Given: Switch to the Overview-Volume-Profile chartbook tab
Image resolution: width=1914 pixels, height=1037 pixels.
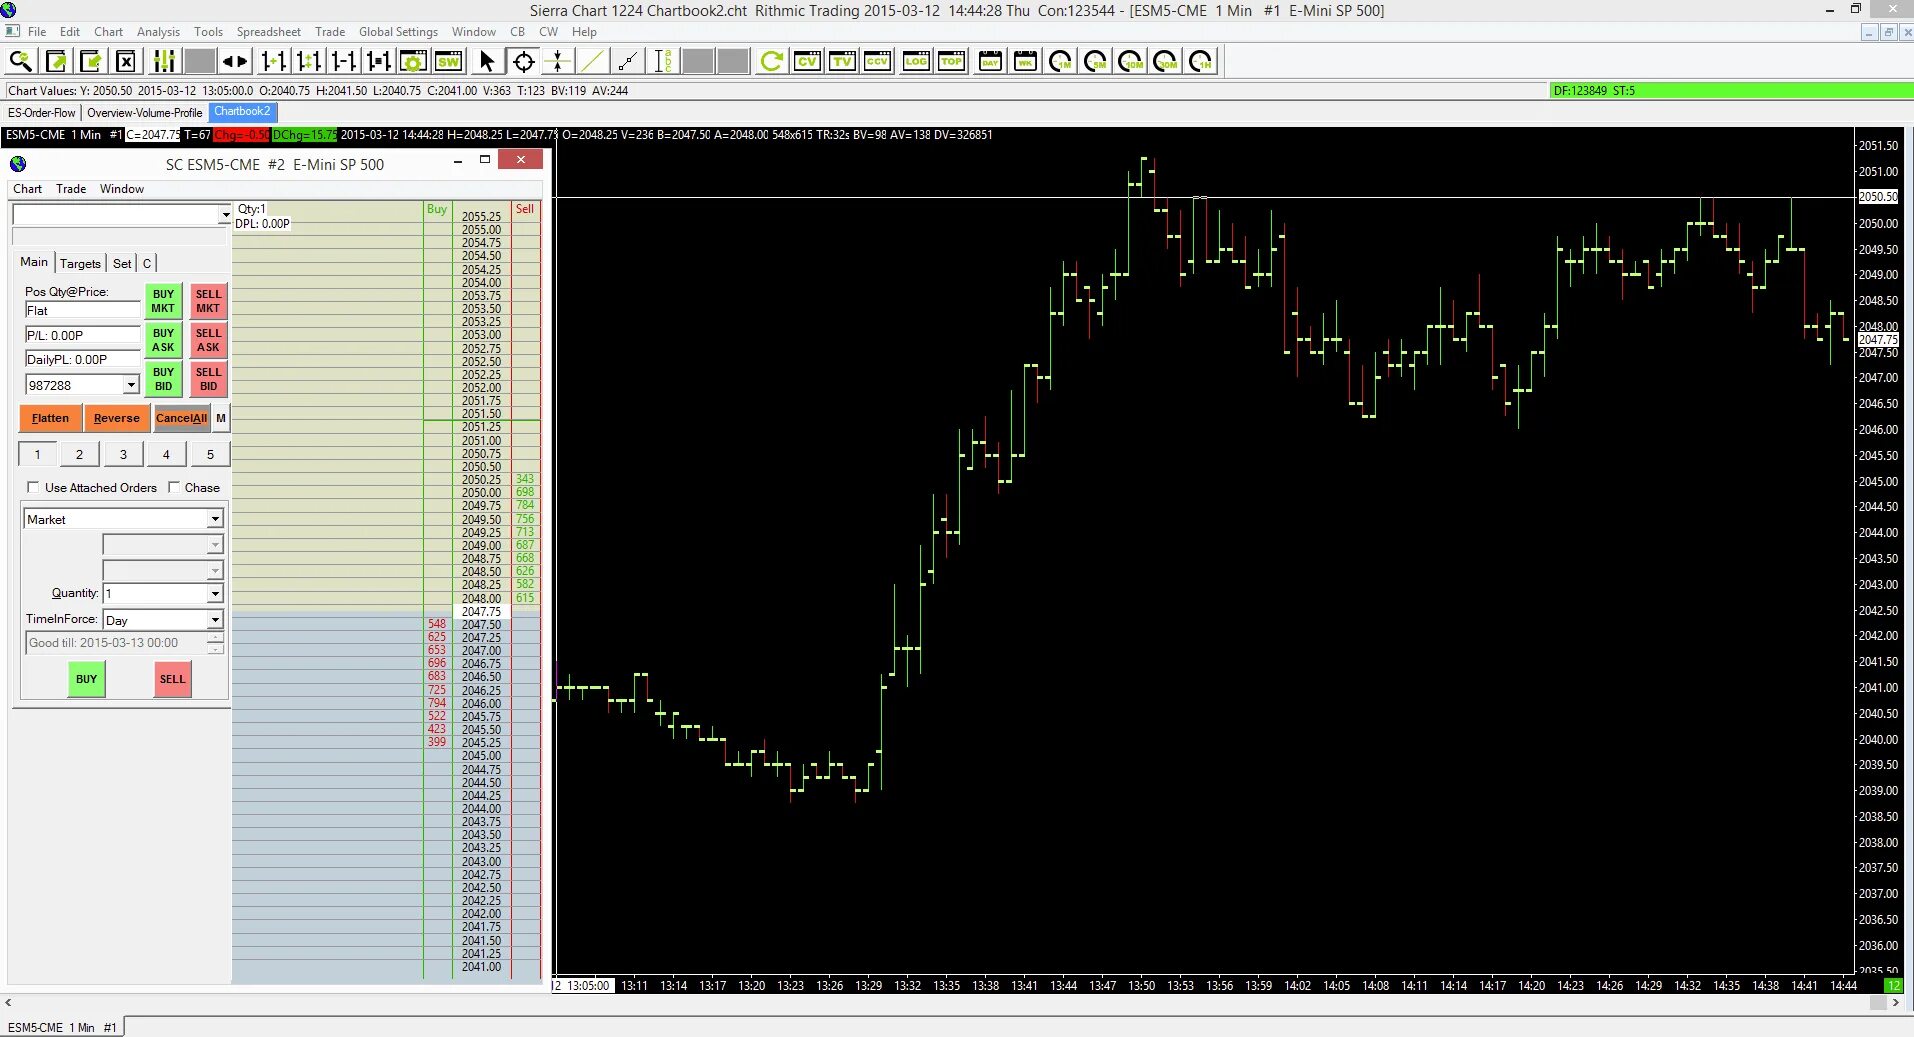Looking at the screenshot, I should (x=145, y=113).
